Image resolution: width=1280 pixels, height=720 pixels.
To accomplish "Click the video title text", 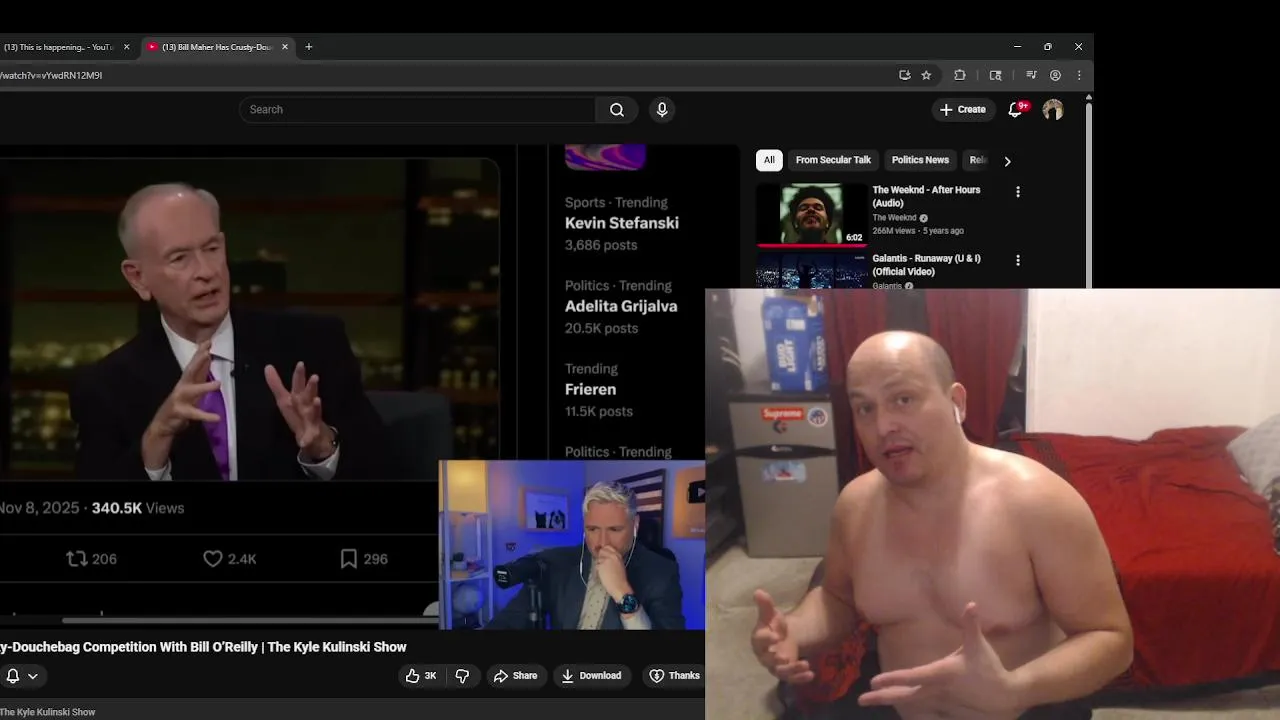I will (203, 647).
